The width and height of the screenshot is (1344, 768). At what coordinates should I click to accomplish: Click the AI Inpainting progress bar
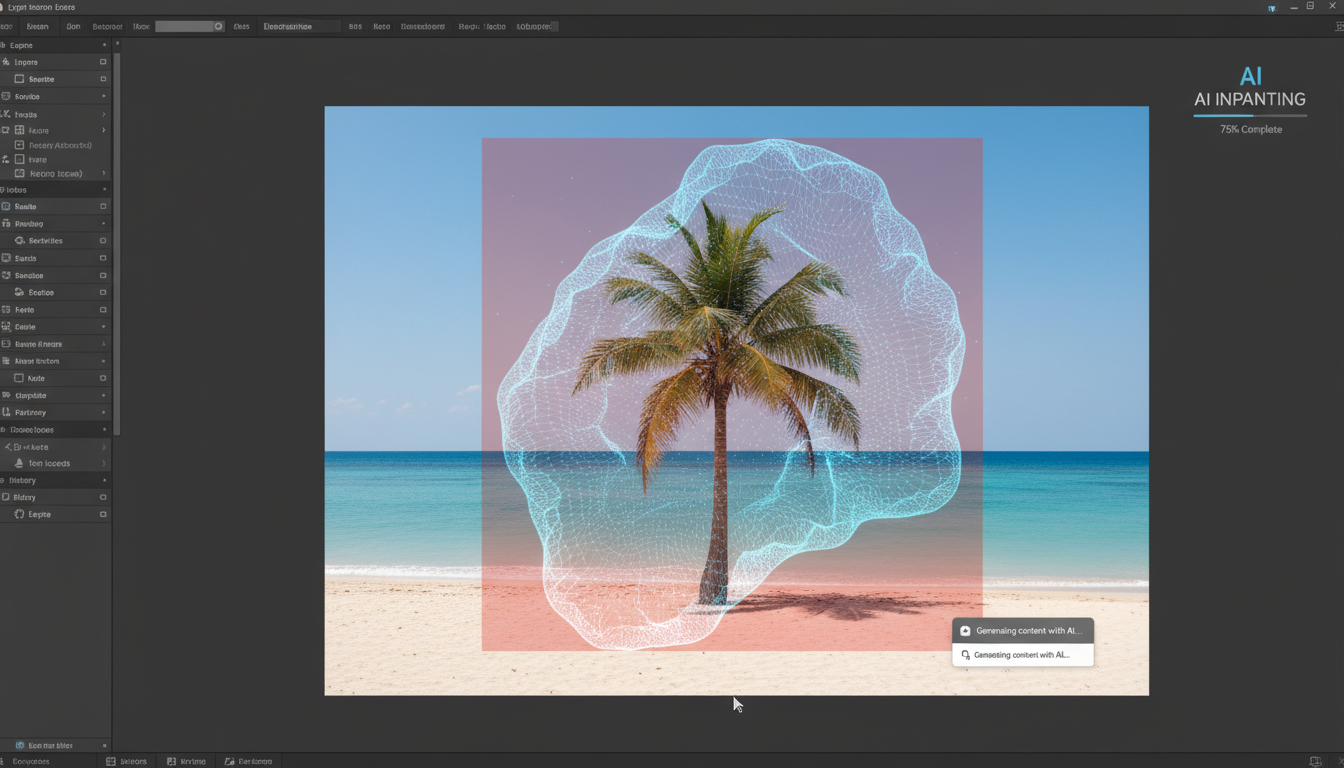(1249, 116)
